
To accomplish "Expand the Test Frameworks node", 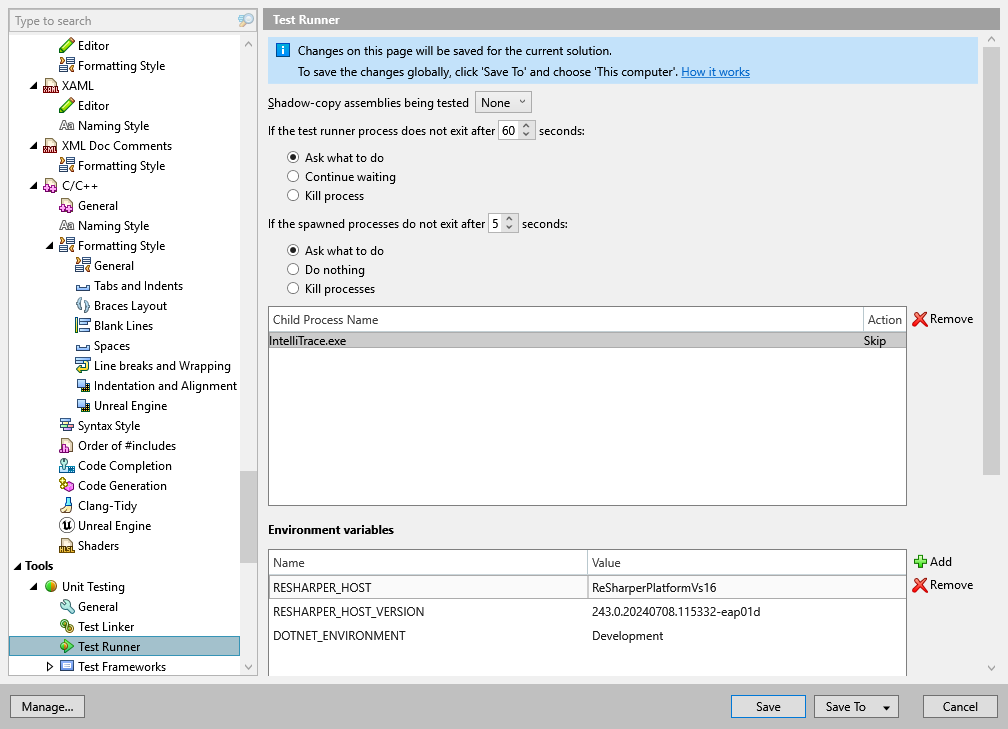I will [47, 666].
